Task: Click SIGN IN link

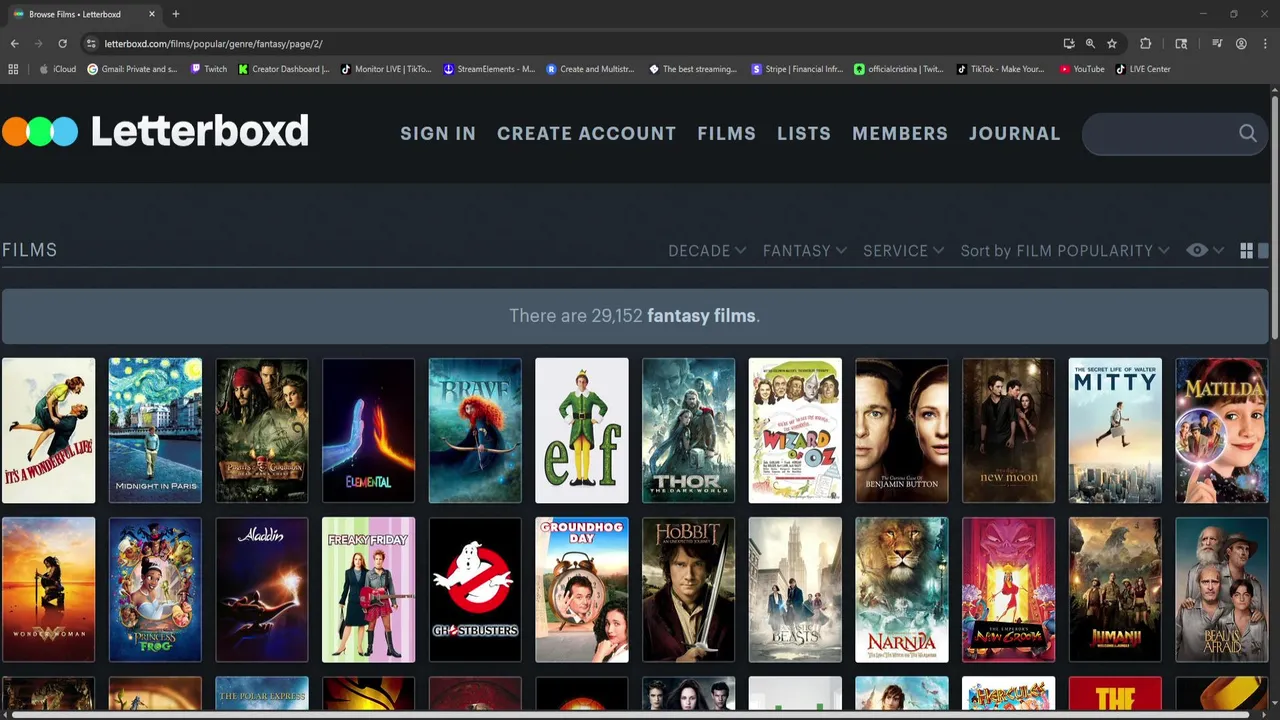Action: point(438,133)
